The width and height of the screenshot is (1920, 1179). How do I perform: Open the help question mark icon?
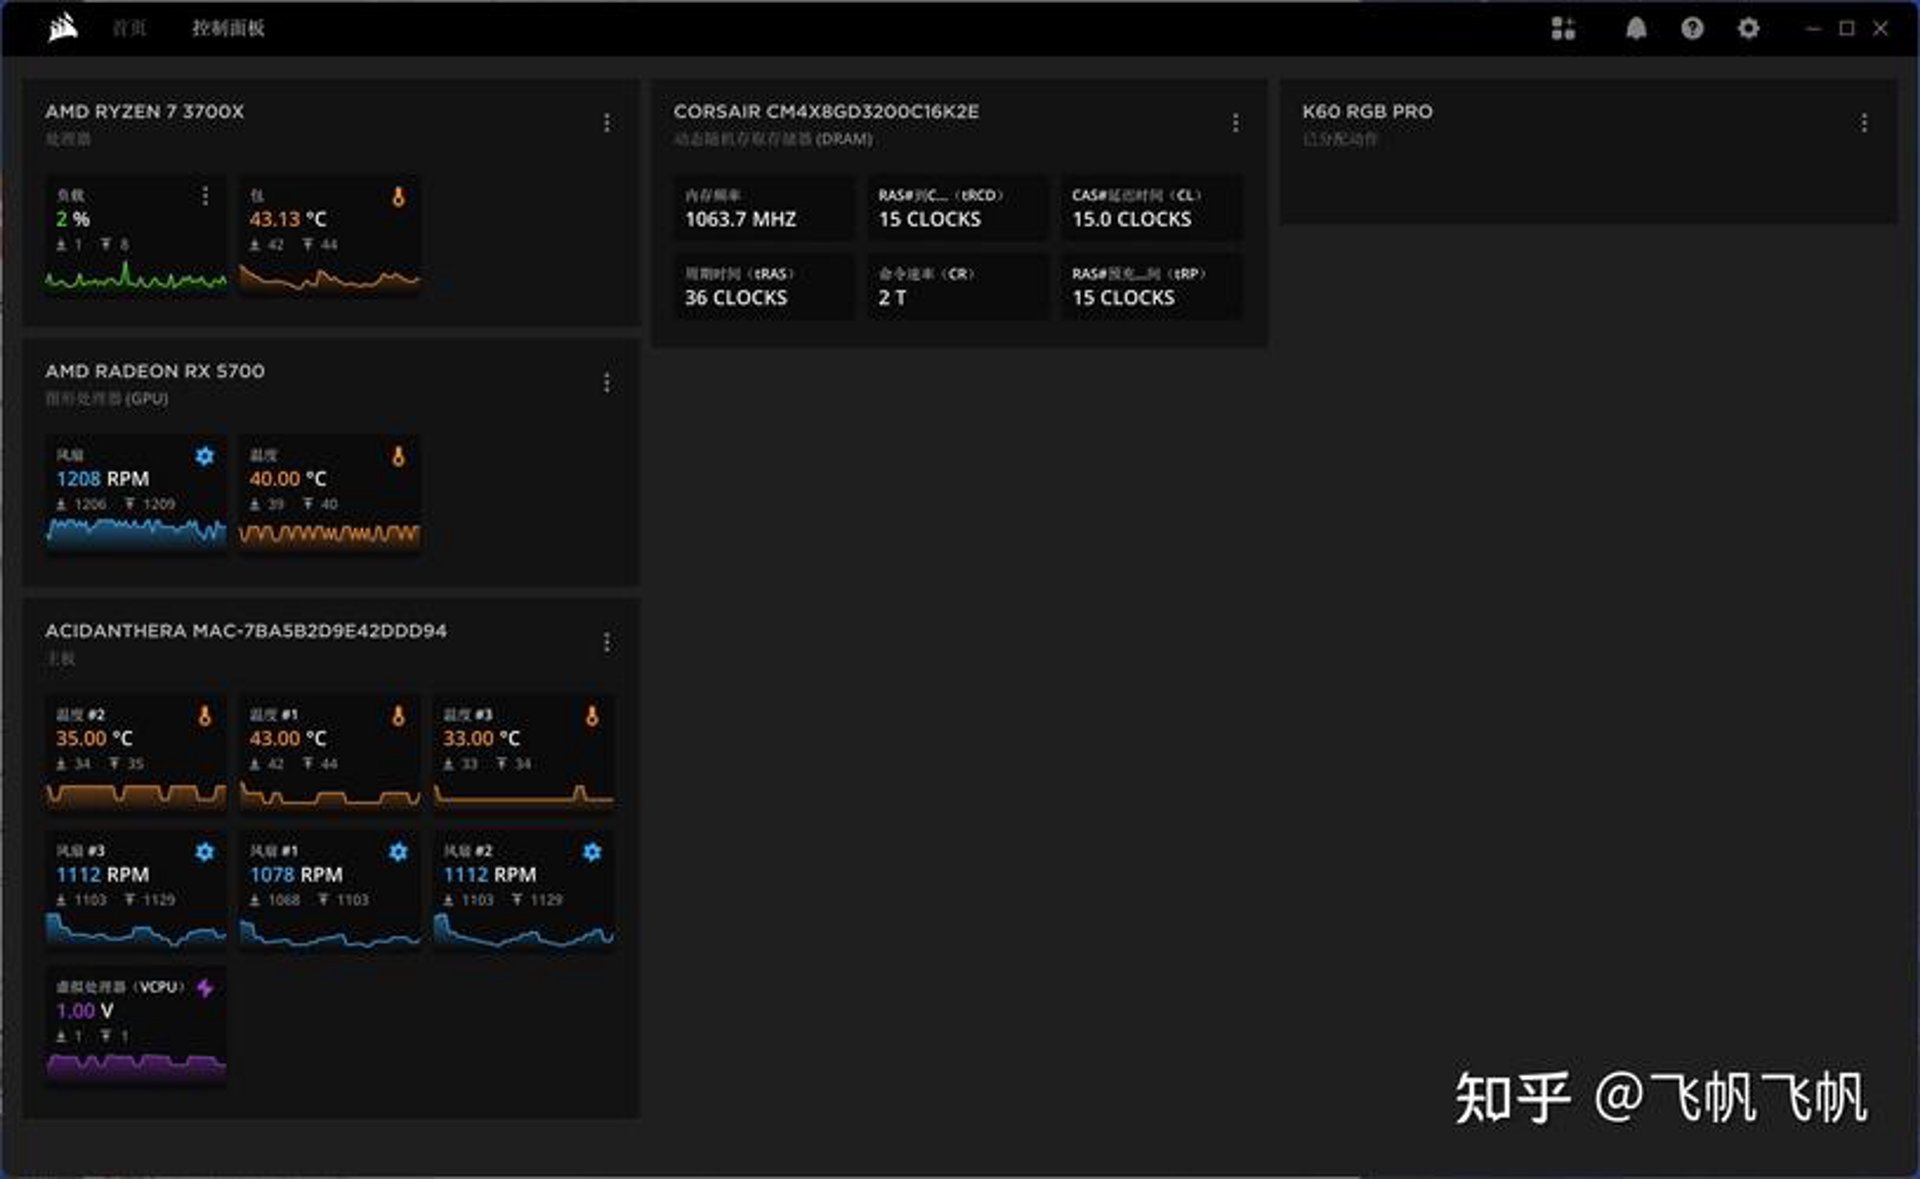click(1692, 28)
